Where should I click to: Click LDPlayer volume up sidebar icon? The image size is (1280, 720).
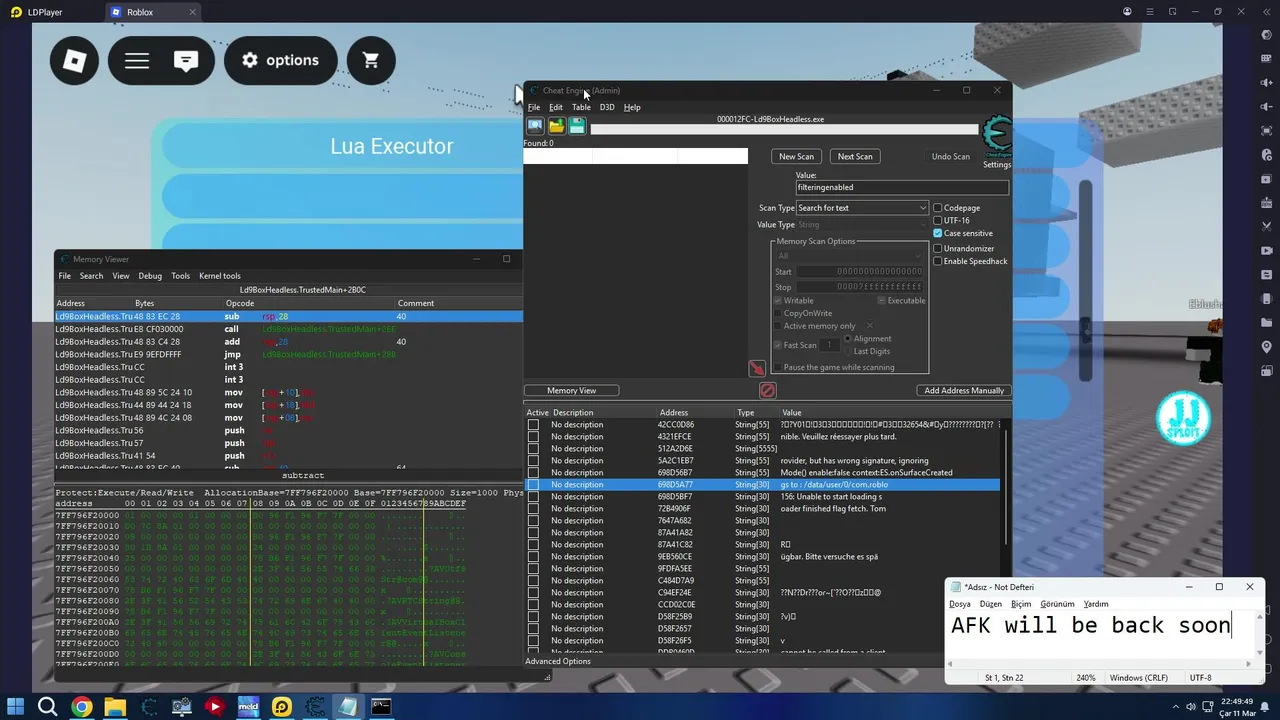tap(1267, 82)
